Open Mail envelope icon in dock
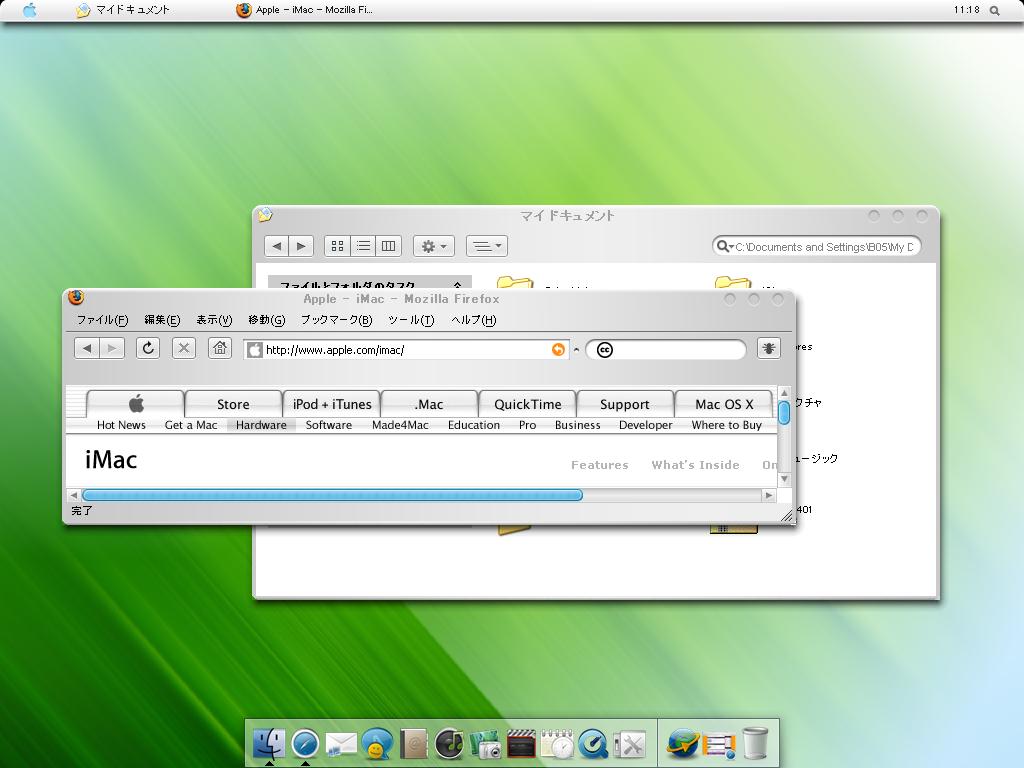The image size is (1024, 768). pos(341,744)
